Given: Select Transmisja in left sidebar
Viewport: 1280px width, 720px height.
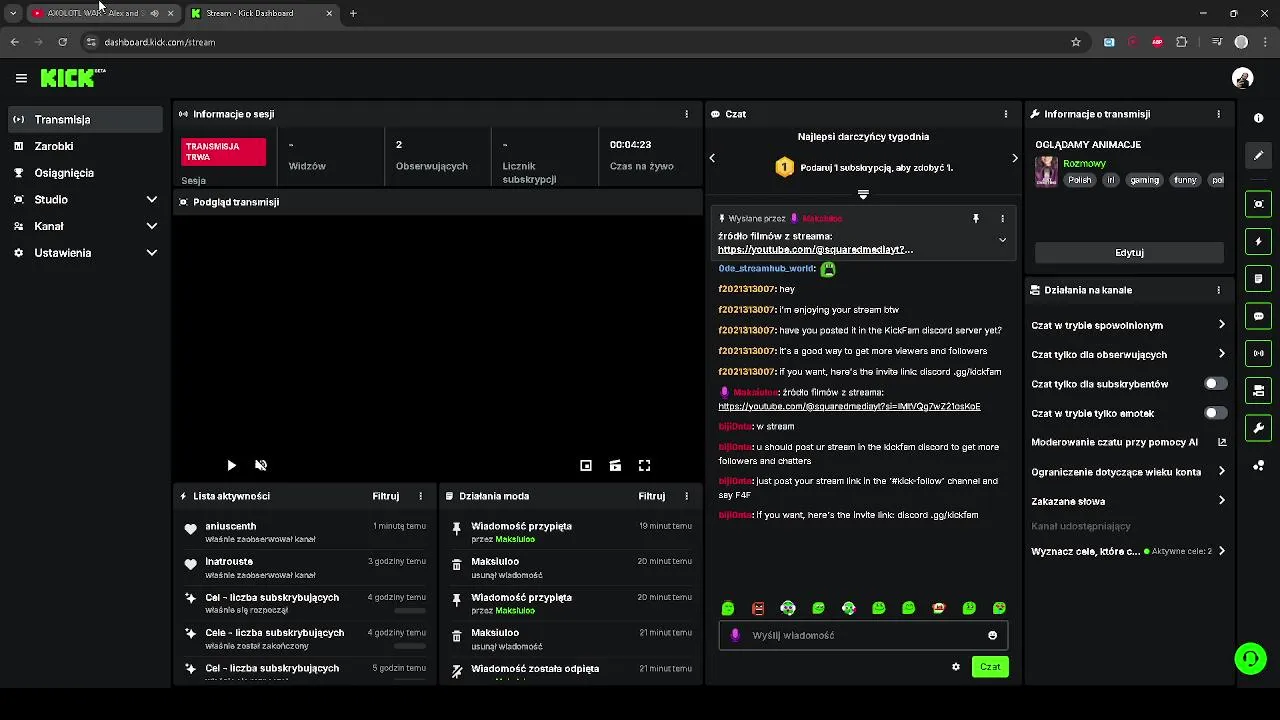Looking at the screenshot, I should click(x=86, y=119).
